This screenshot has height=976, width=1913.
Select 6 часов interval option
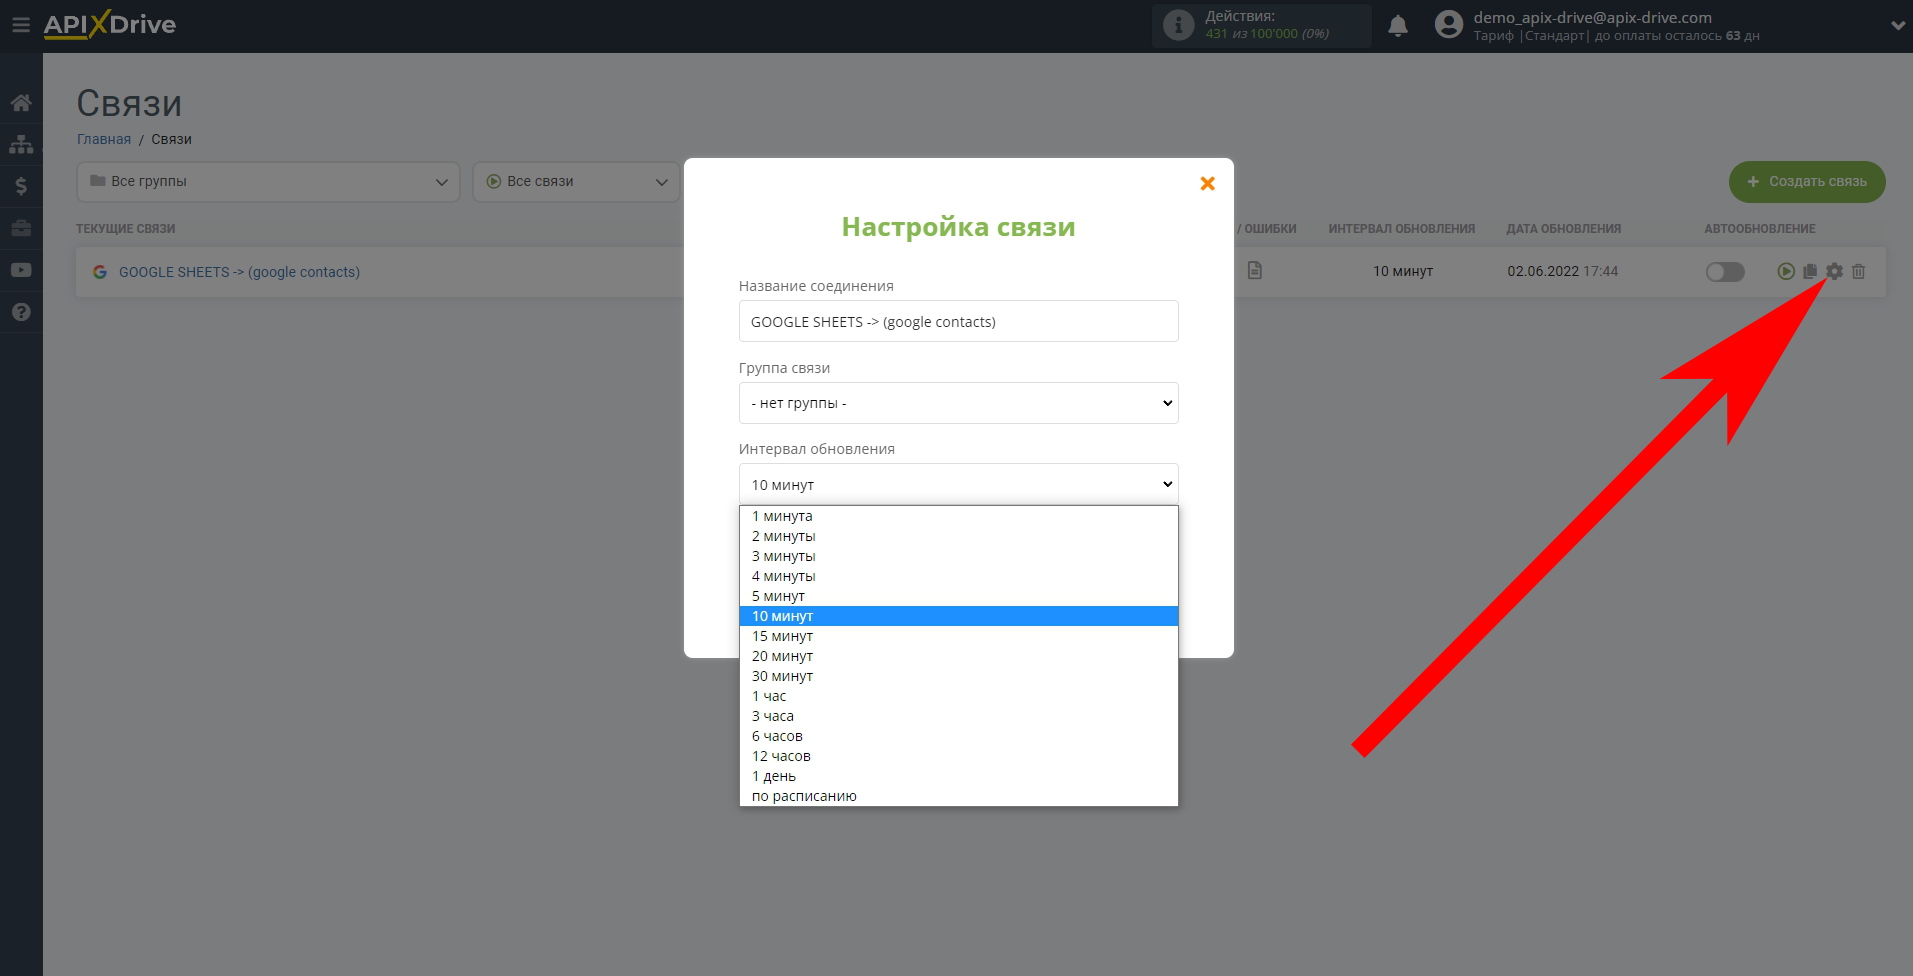[958, 736]
